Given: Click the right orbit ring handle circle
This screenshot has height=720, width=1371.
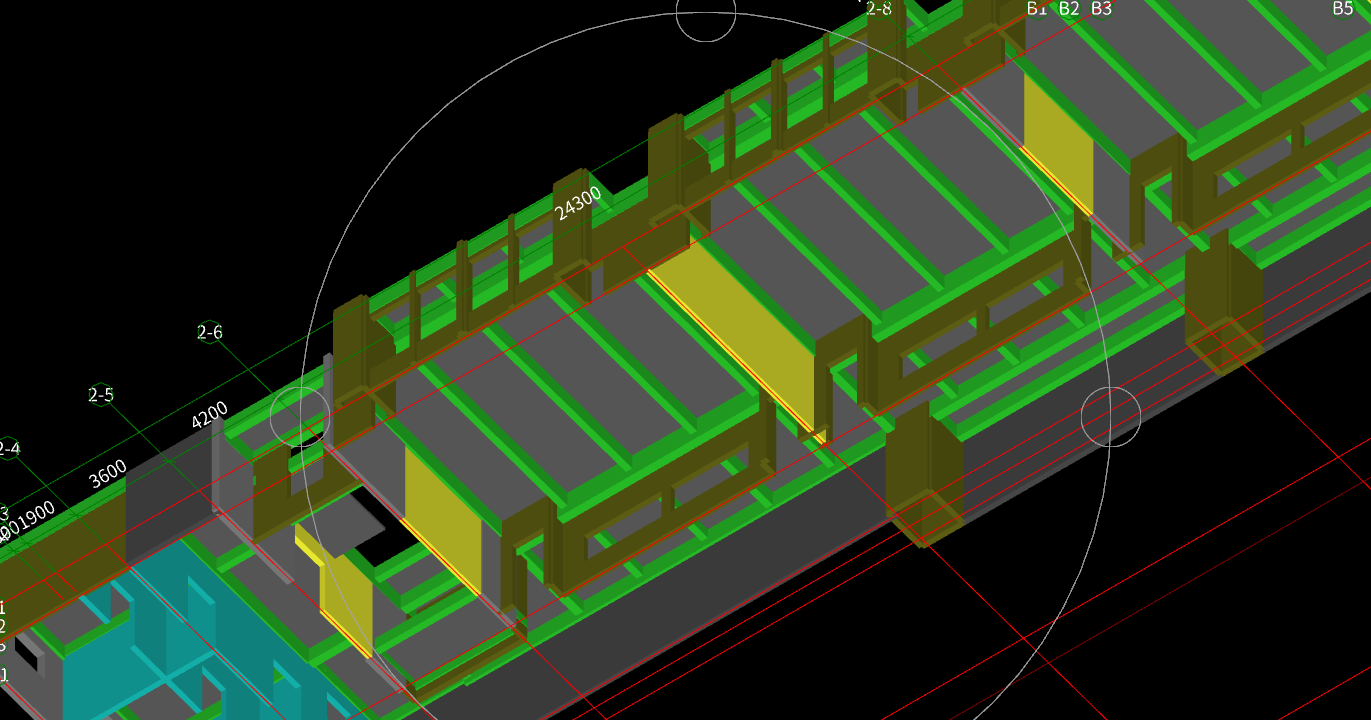Looking at the screenshot, I should tap(1111, 416).
